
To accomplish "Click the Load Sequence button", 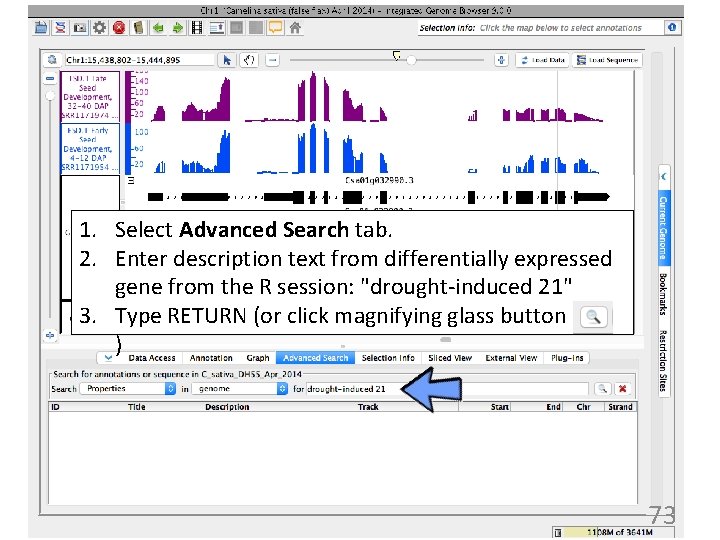I will (607, 60).
